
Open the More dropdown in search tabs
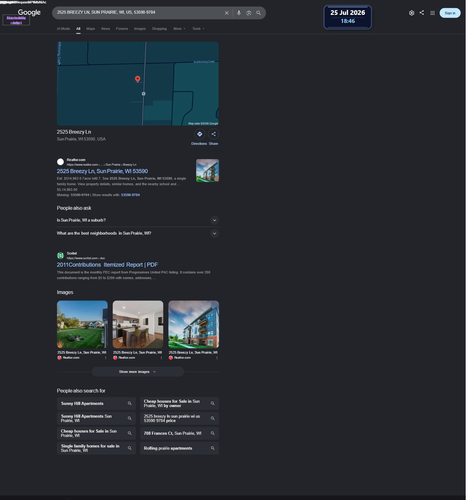[179, 29]
